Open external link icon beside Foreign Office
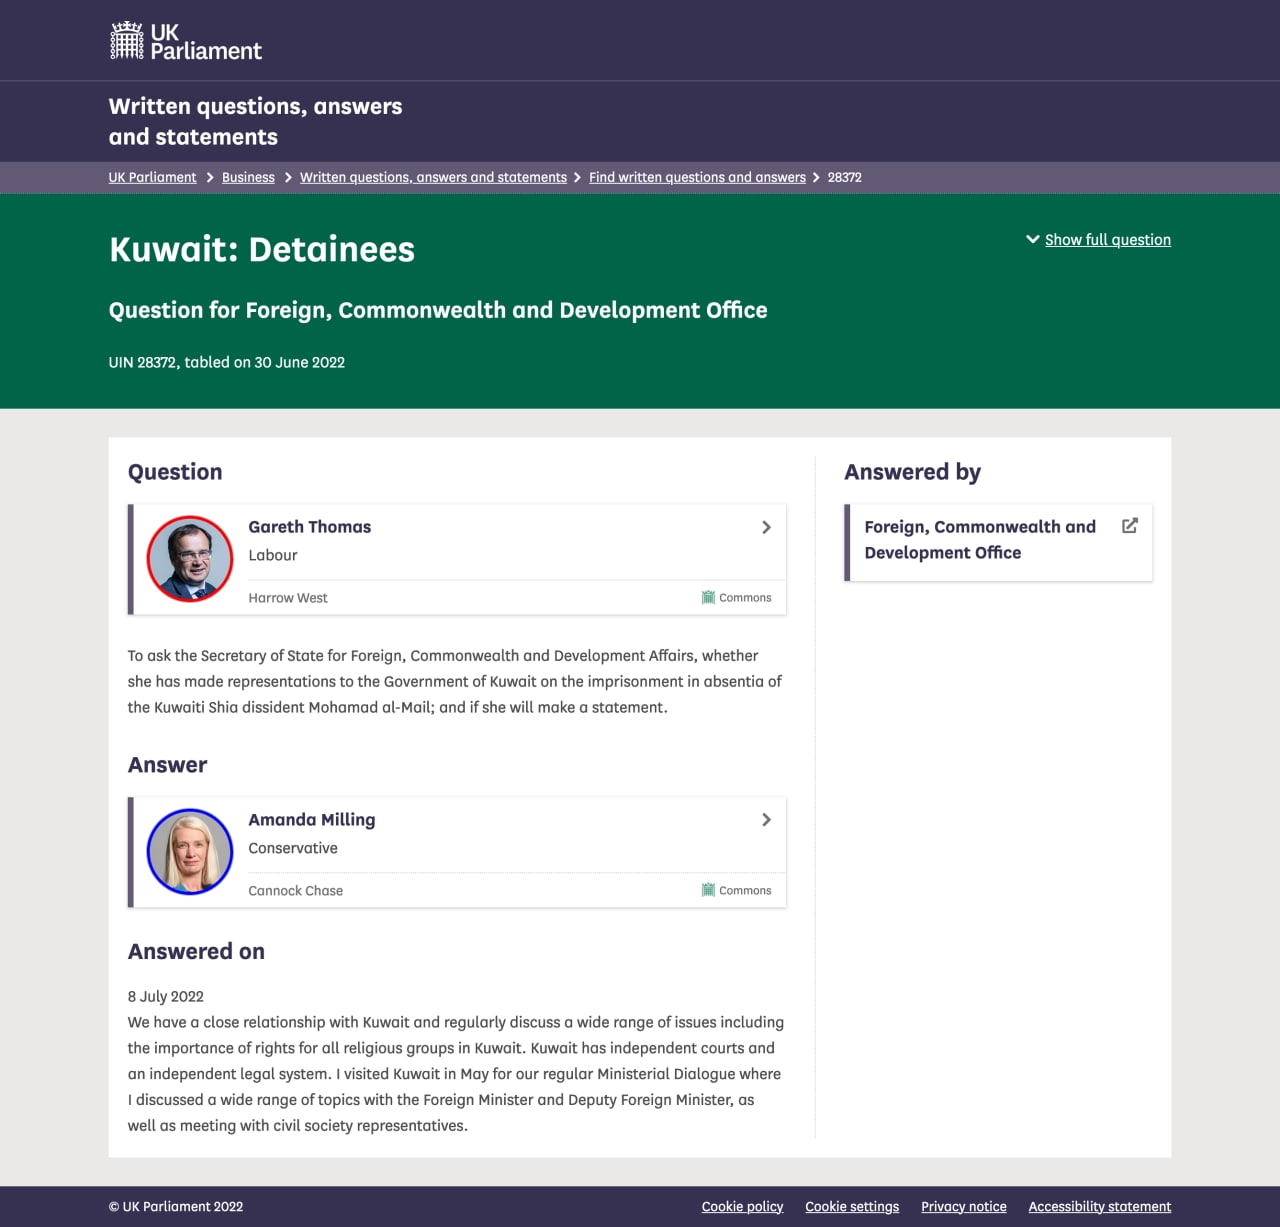1280x1227 pixels. 1130,526
